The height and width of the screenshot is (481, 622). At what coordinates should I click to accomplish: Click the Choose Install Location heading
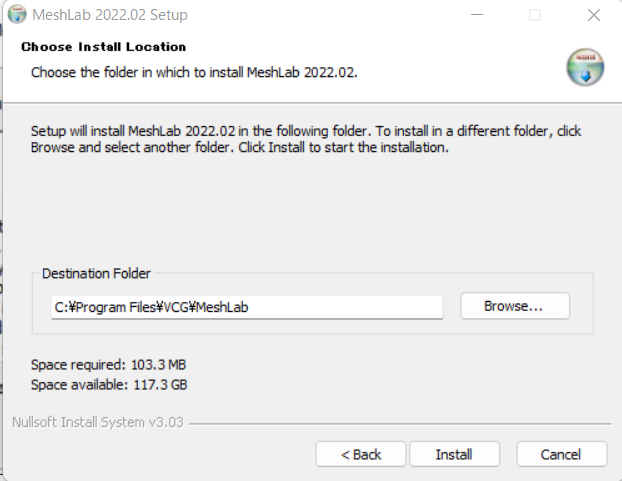(x=104, y=47)
